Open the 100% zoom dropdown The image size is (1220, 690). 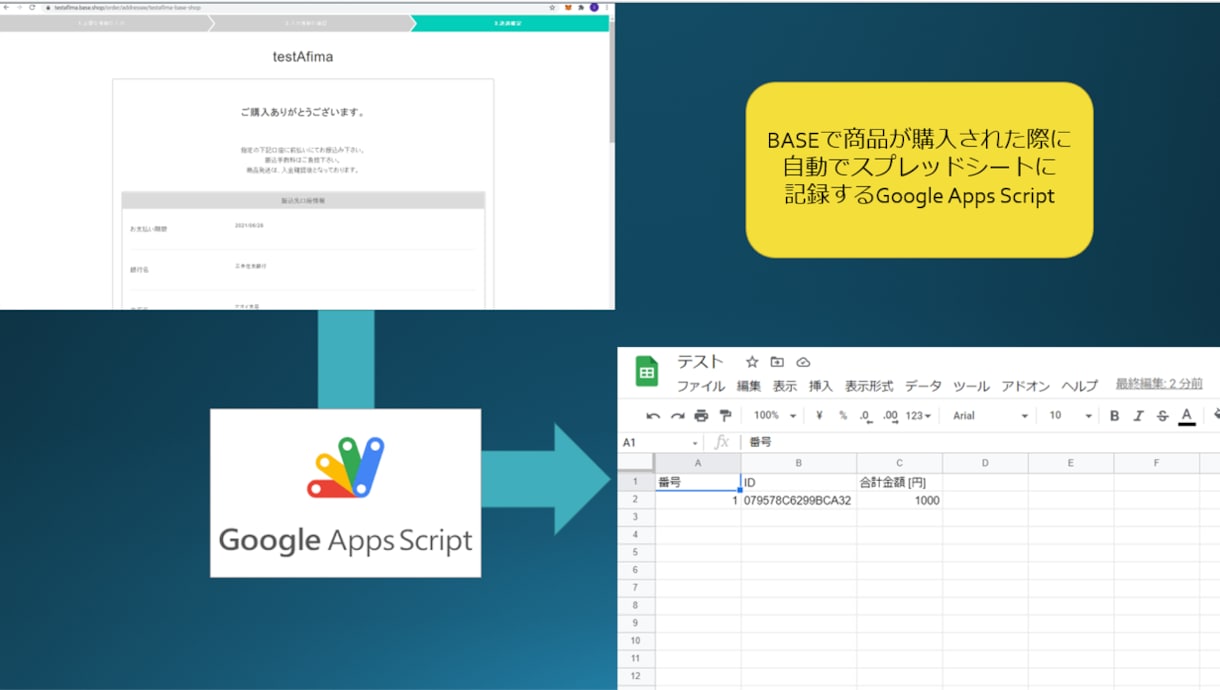775,416
